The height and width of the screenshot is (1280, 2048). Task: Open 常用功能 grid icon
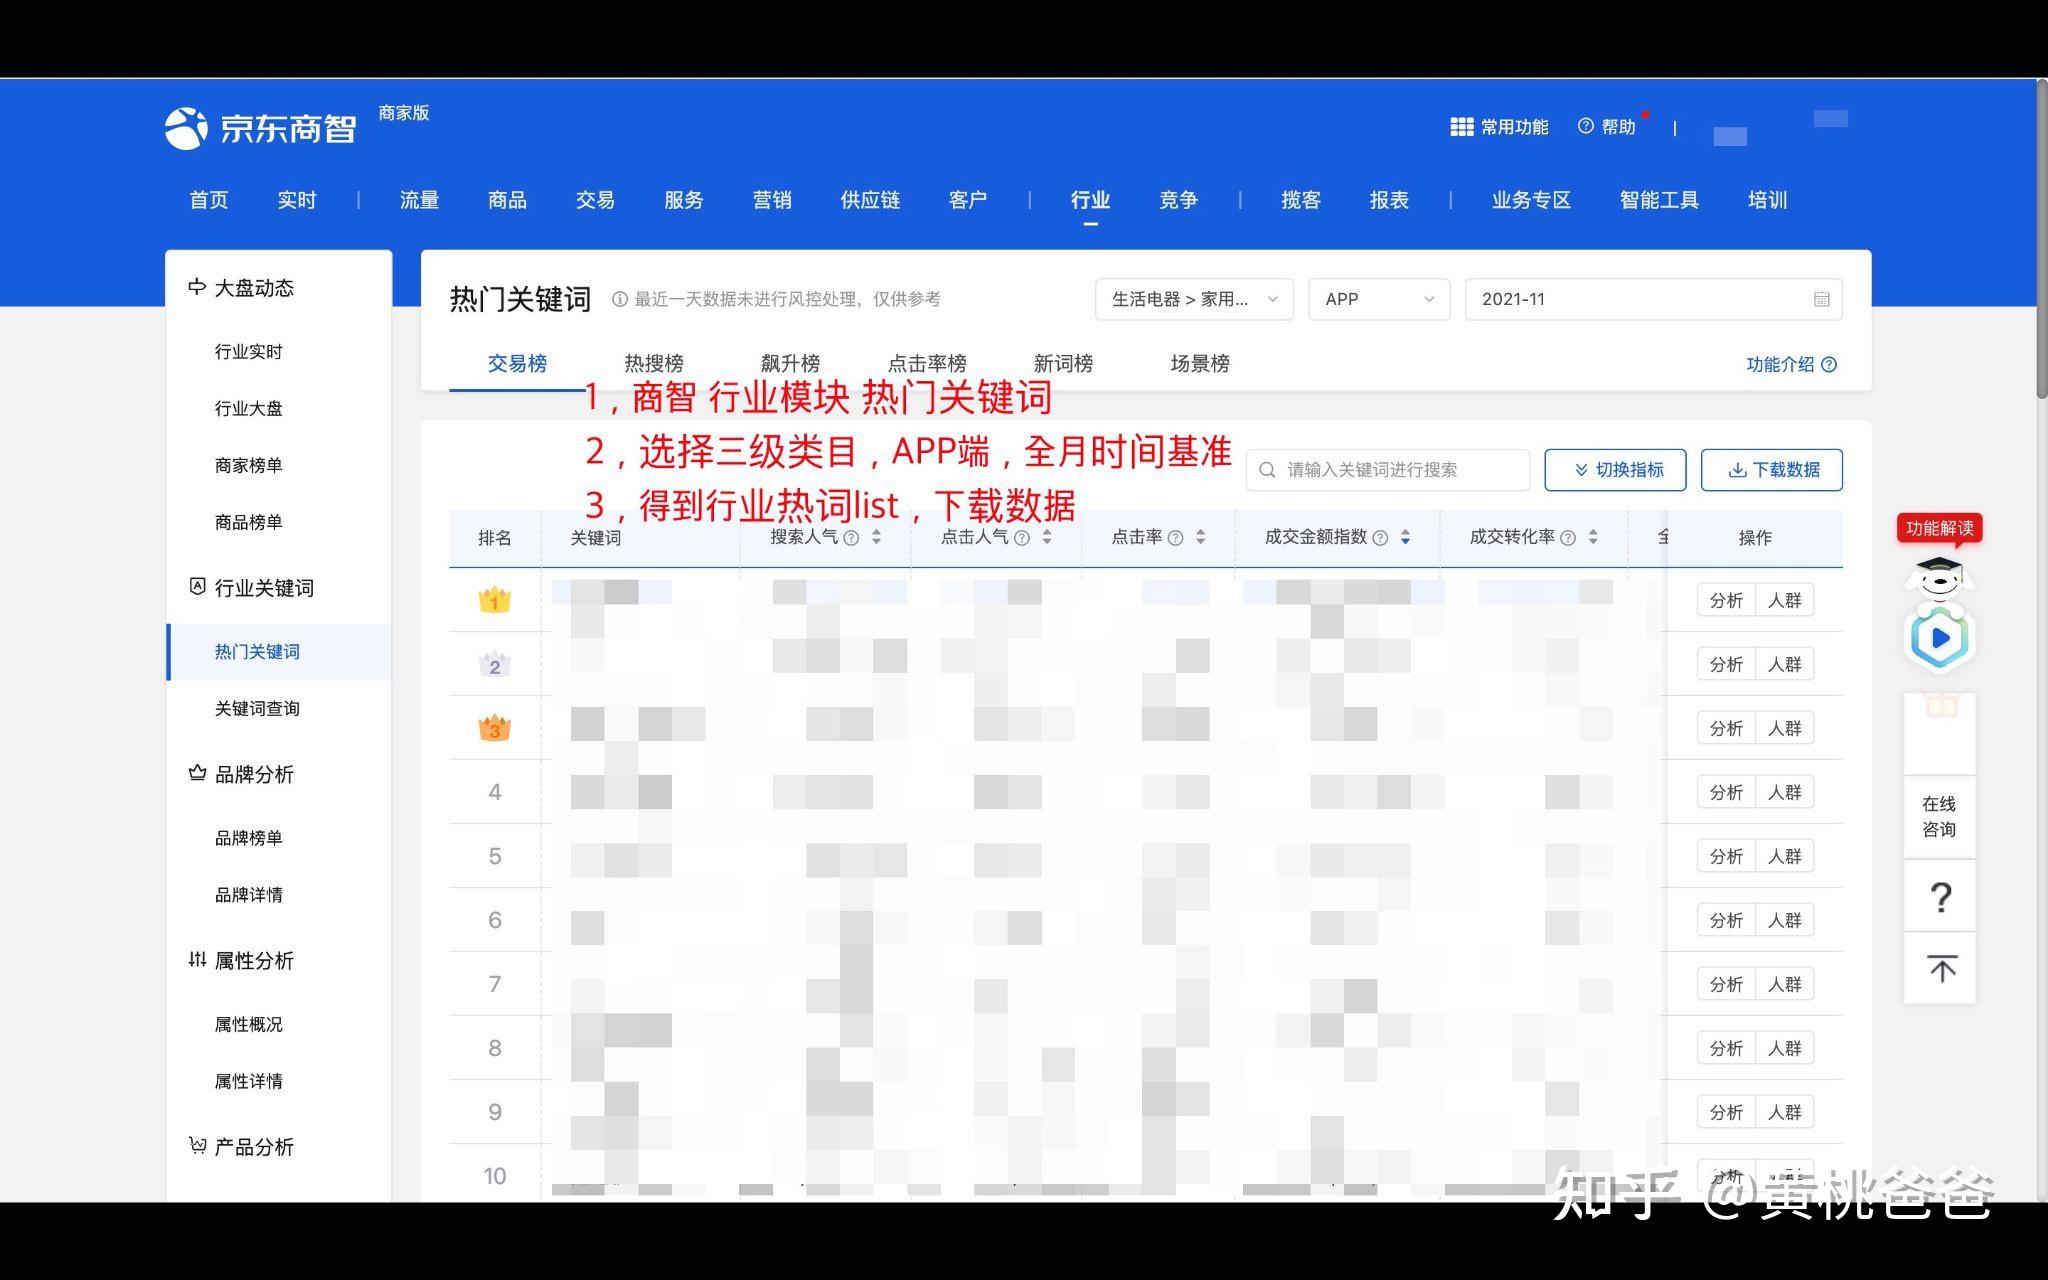click(x=1461, y=127)
